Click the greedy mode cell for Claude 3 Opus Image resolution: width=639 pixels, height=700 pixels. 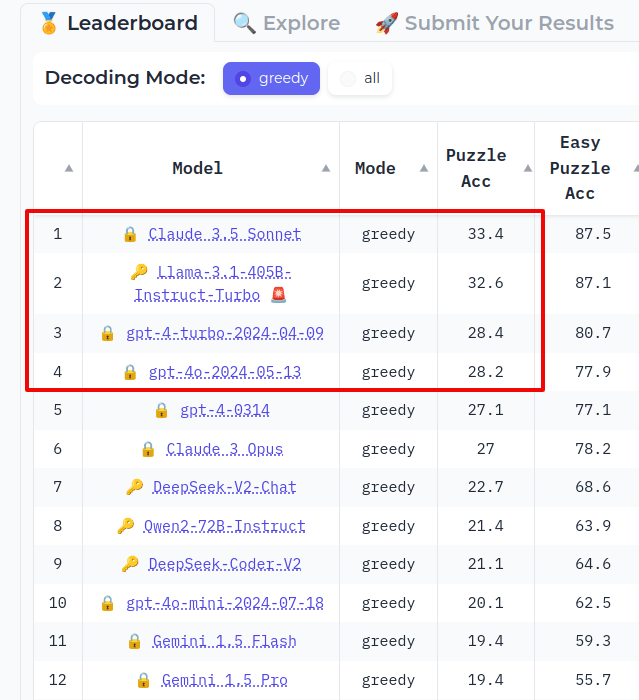pos(388,449)
